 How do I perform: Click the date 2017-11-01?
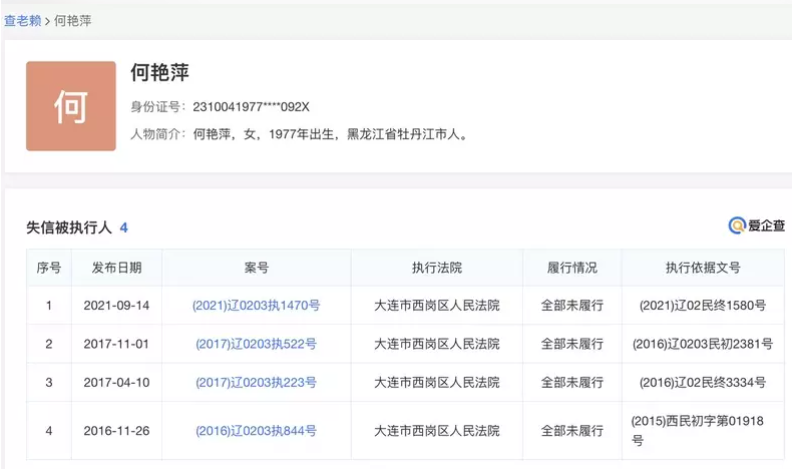[x=117, y=344]
